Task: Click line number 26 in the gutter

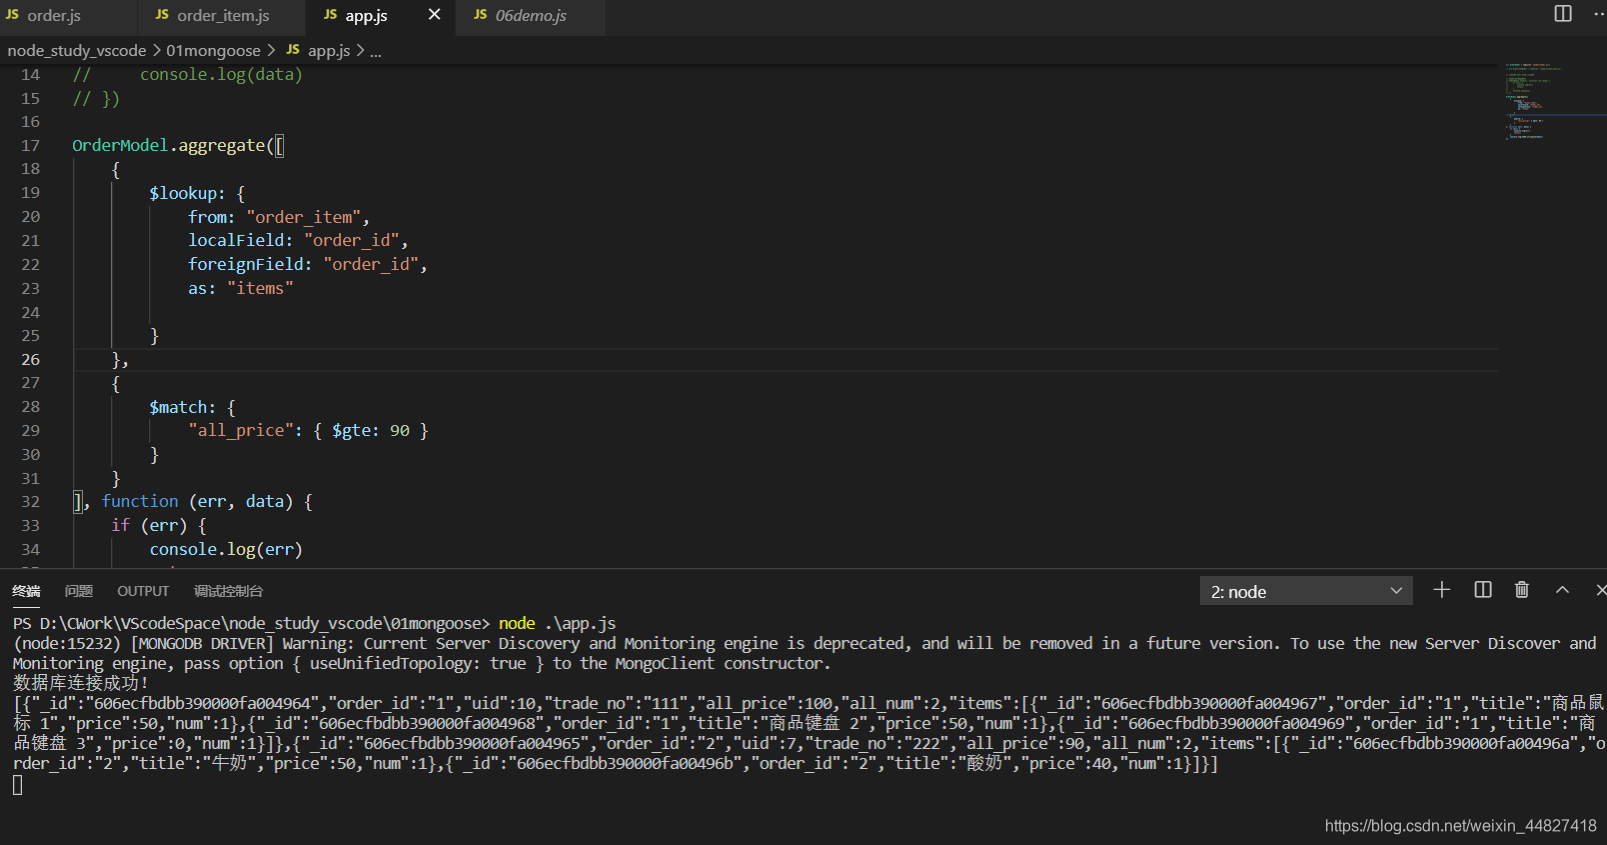Action: pos(31,360)
